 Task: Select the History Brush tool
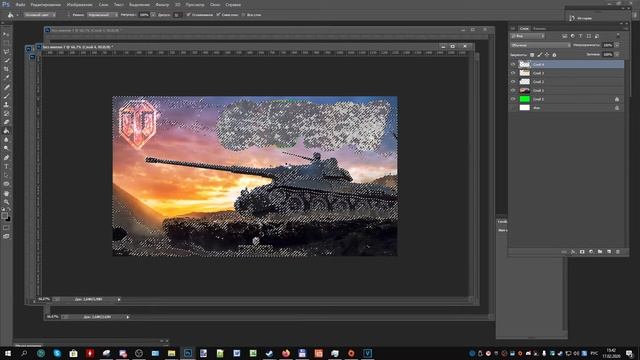coord(6,113)
